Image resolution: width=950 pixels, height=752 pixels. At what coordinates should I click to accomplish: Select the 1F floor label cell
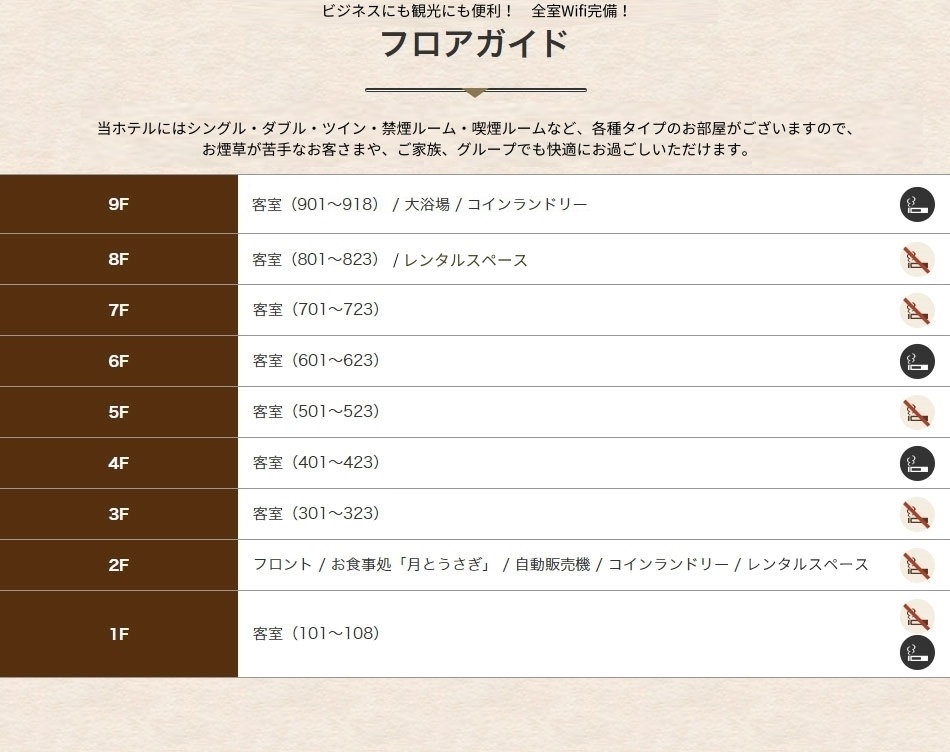pos(119,634)
